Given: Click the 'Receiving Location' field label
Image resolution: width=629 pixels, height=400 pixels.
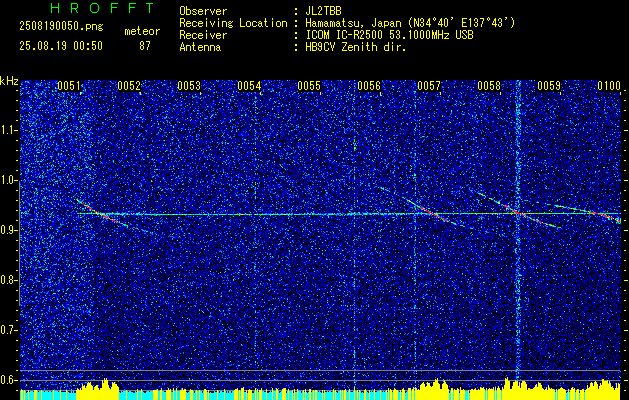Looking at the screenshot, I should [x=233, y=23].
